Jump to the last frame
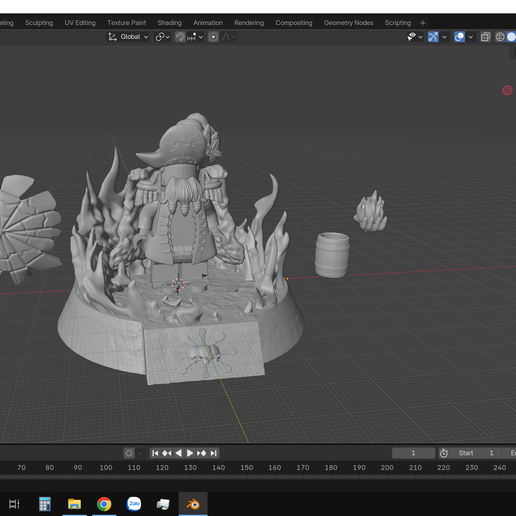This screenshot has width=516, height=516. coord(214,453)
